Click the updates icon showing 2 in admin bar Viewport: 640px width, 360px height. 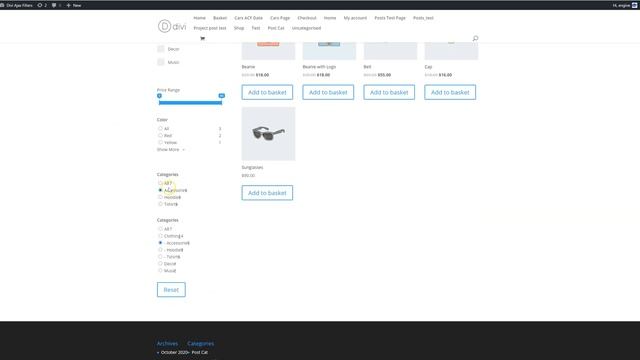[x=42, y=5]
